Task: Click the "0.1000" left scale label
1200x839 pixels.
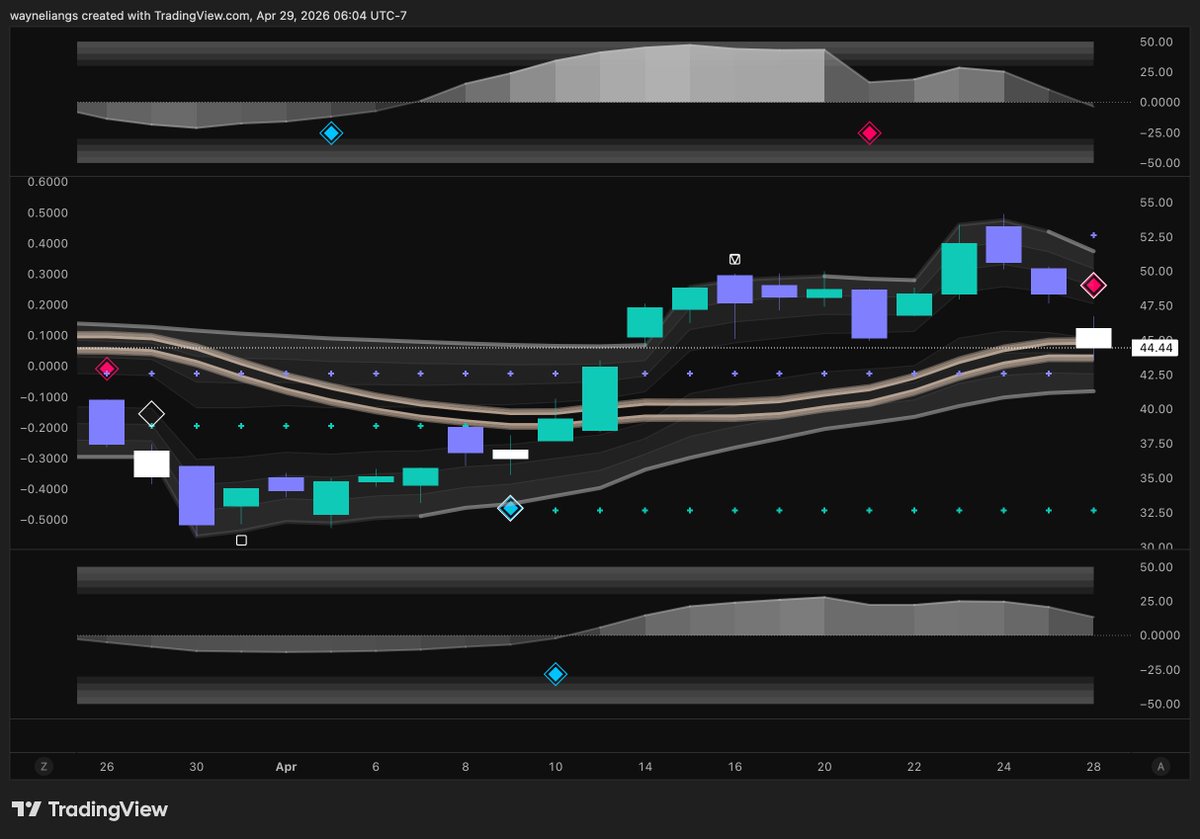Action: coord(47,336)
